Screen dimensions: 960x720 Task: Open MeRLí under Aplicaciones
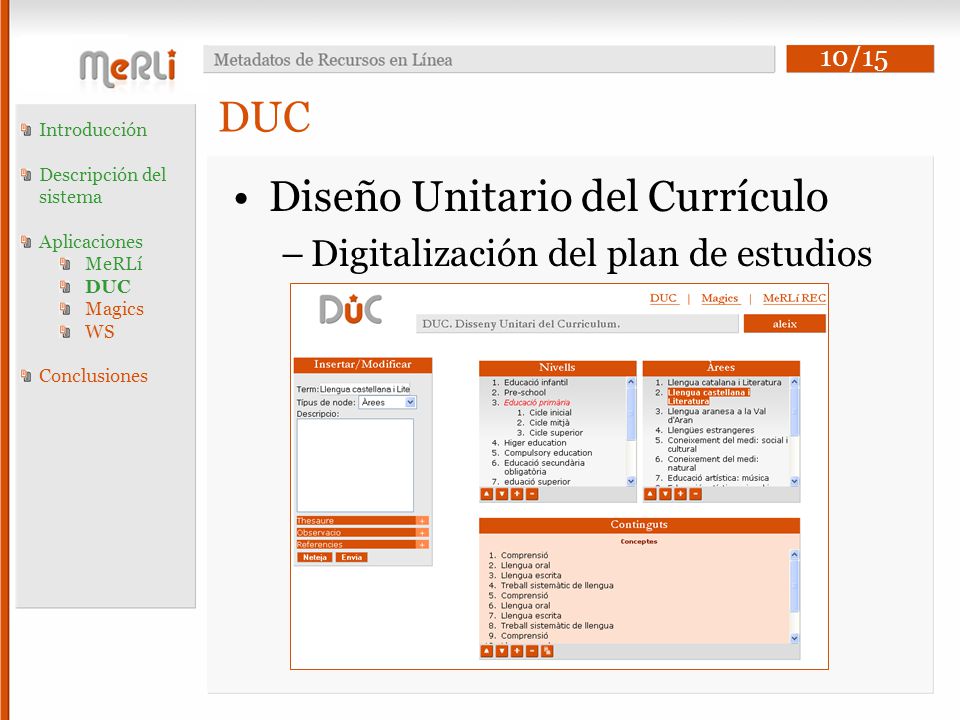coord(114,264)
